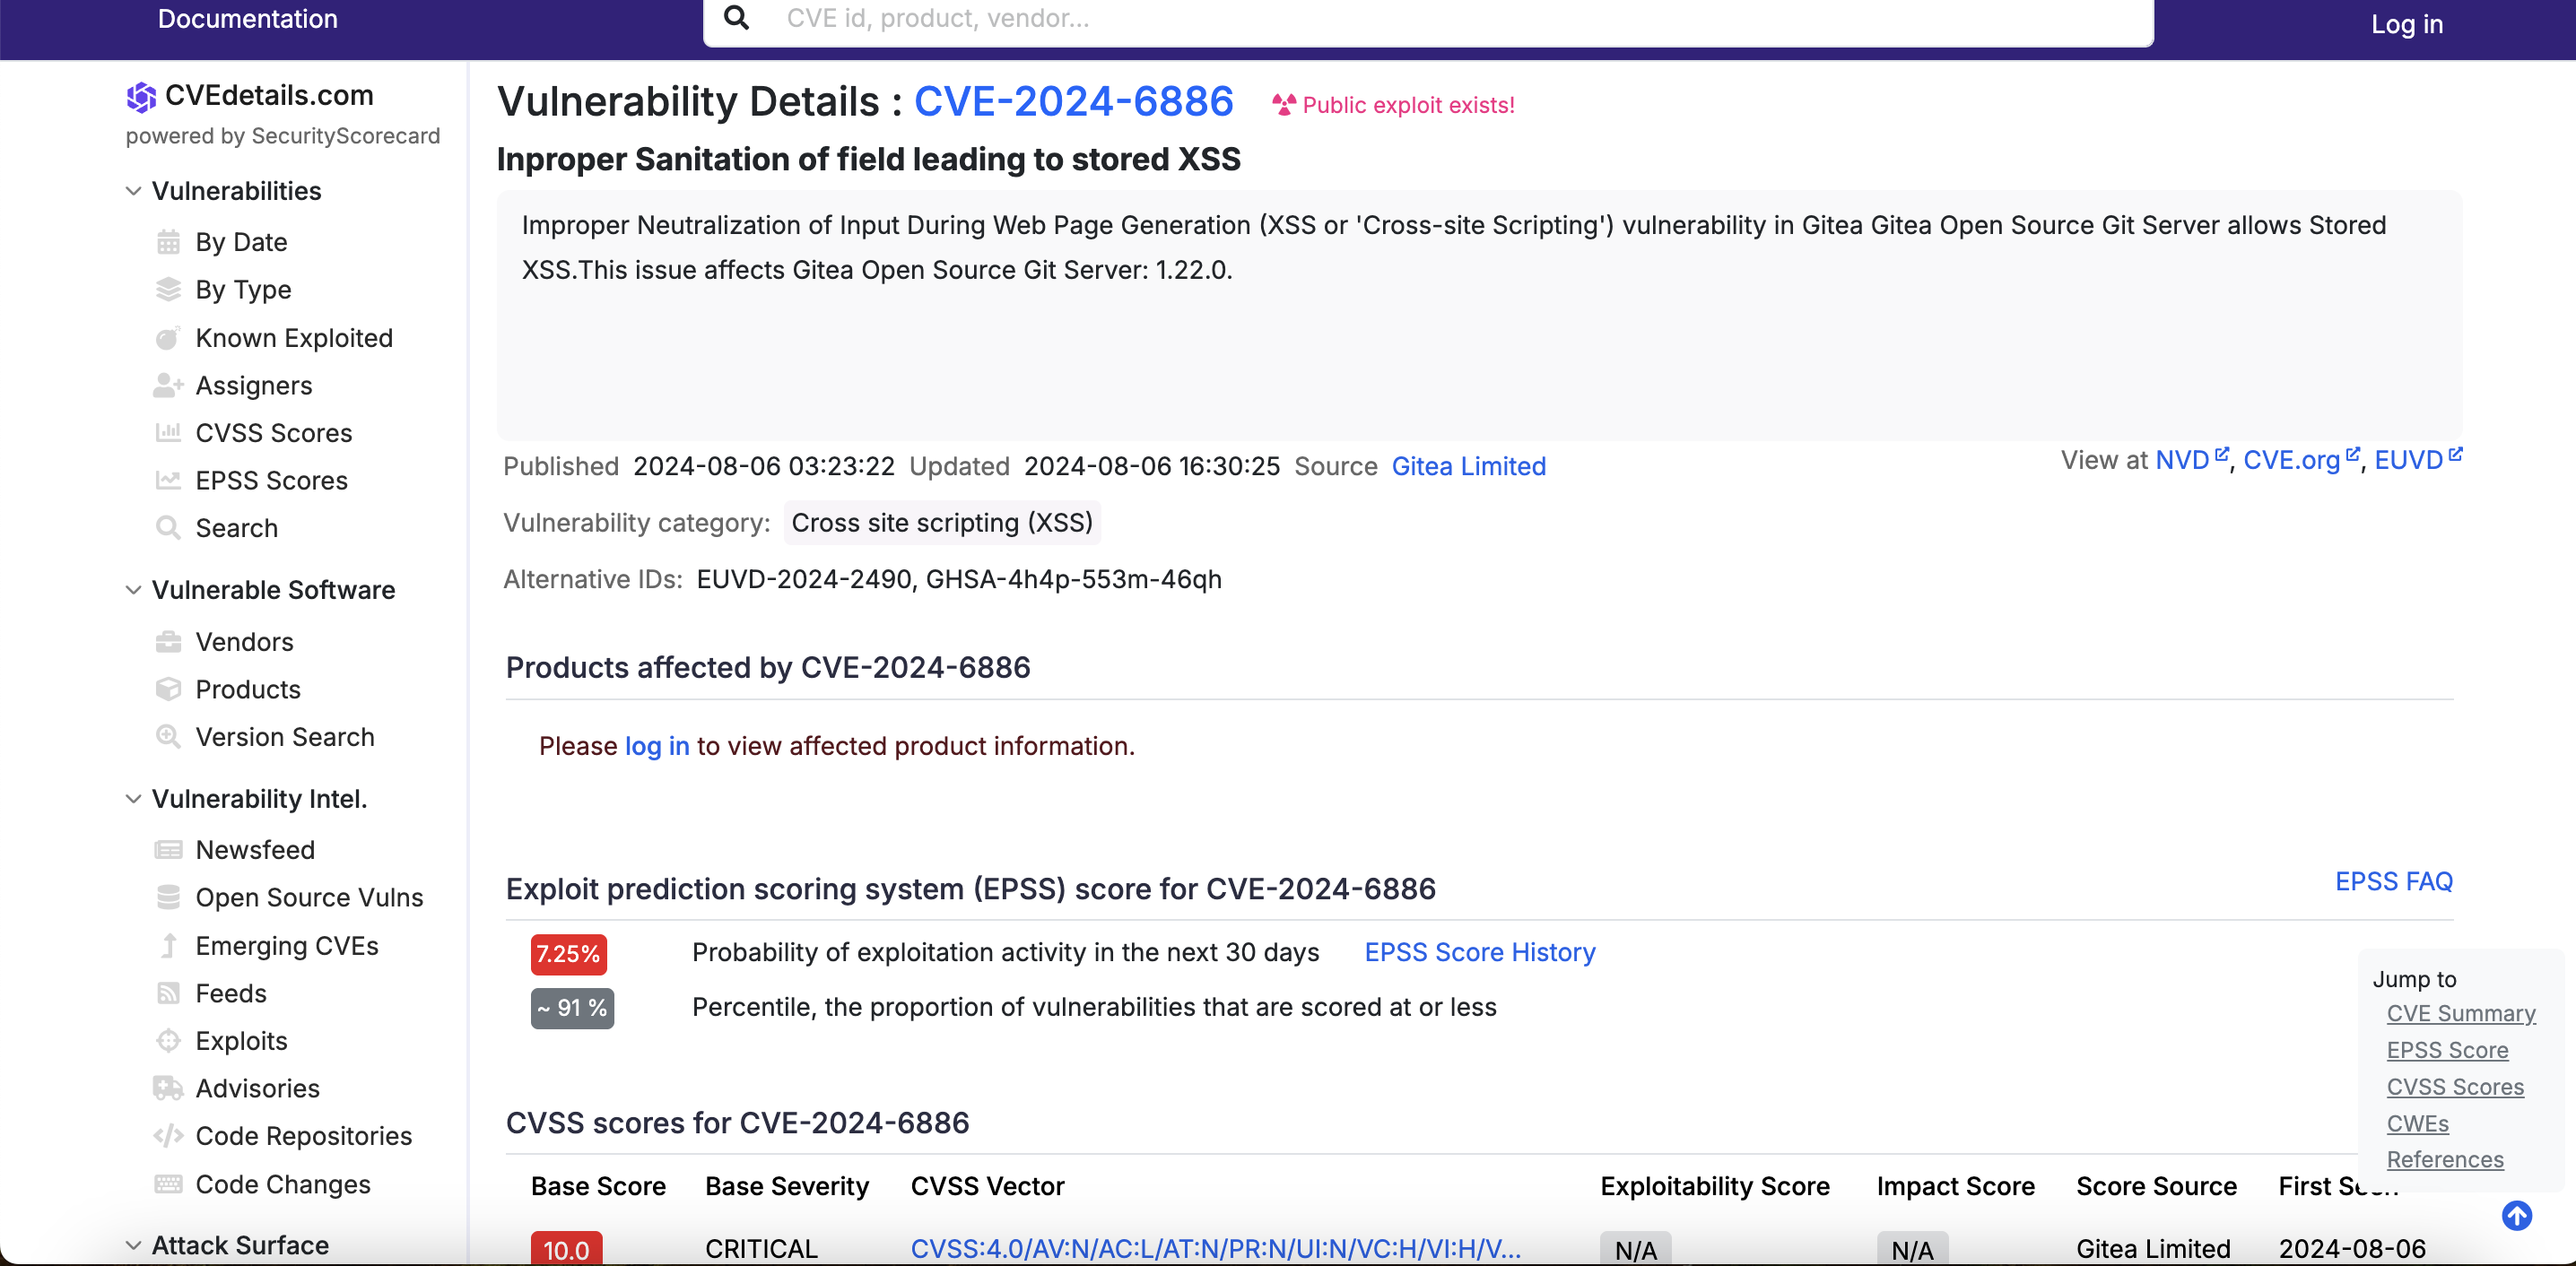Image resolution: width=2576 pixels, height=1266 pixels.
Task: Click the Public exploit exists biohazard icon
Action: pos(1284,105)
